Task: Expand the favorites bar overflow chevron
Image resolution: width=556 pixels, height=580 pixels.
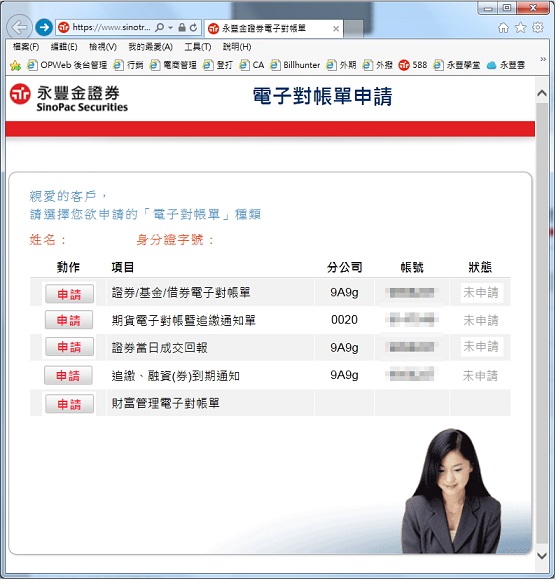Action: point(543,59)
